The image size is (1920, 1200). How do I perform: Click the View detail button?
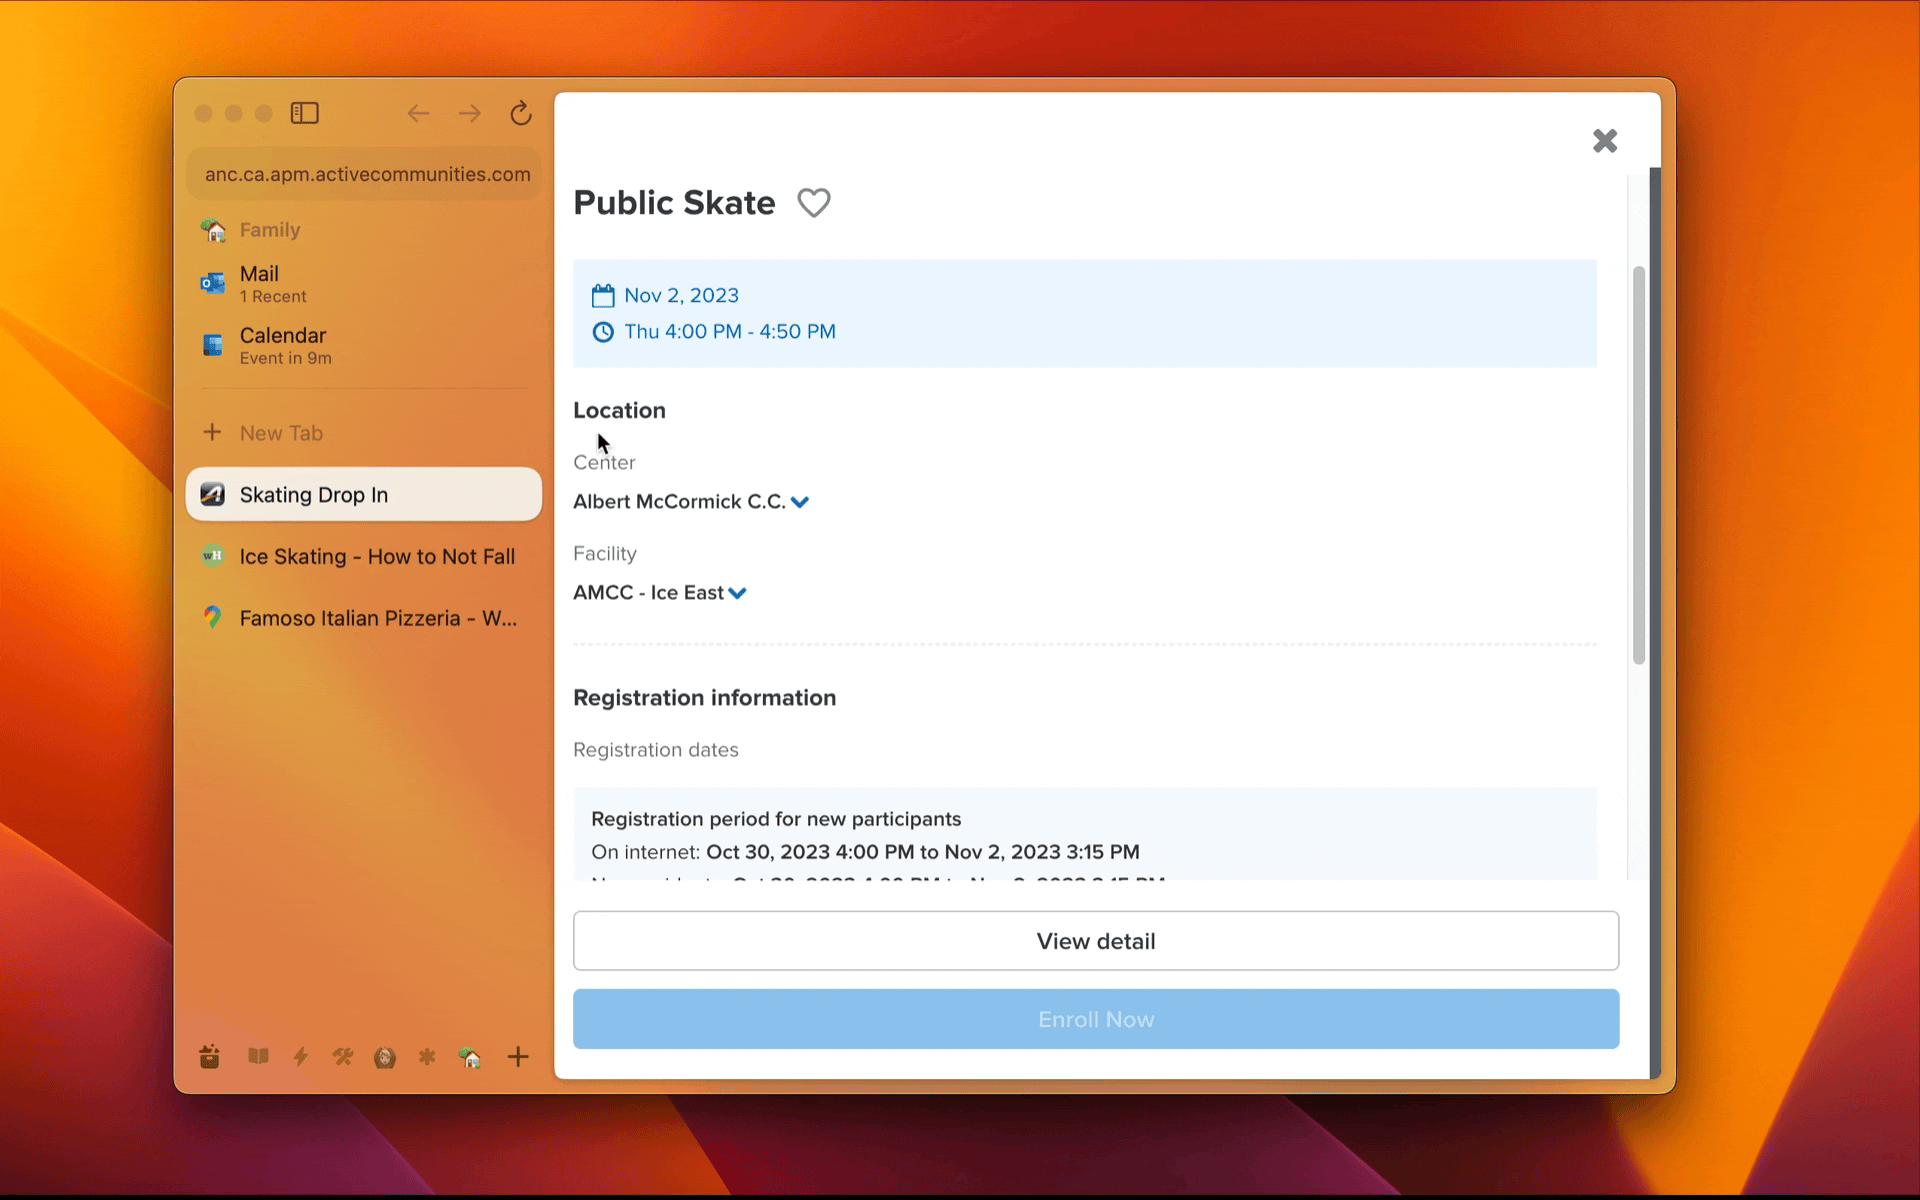tap(1096, 941)
